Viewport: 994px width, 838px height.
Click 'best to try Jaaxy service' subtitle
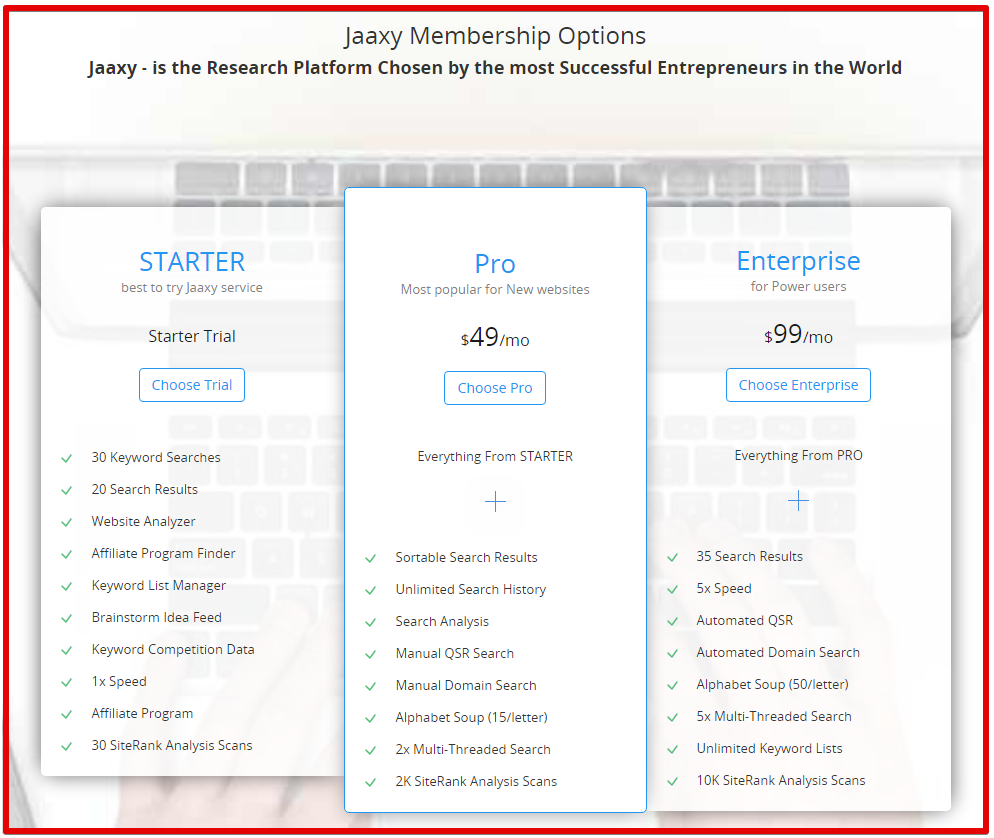point(192,288)
